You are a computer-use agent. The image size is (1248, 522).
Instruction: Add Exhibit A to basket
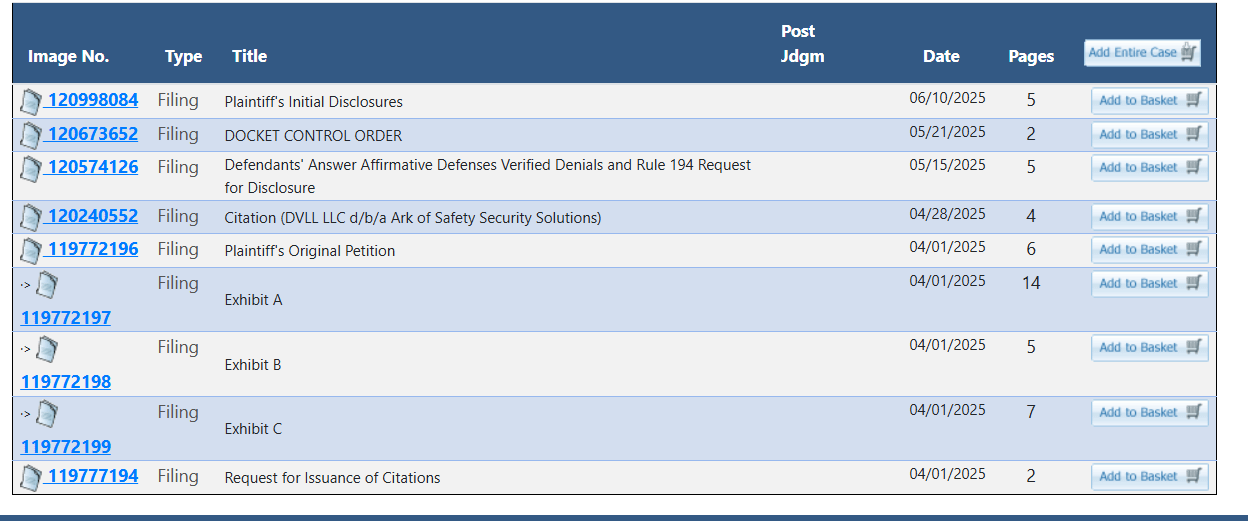[x=1150, y=283]
